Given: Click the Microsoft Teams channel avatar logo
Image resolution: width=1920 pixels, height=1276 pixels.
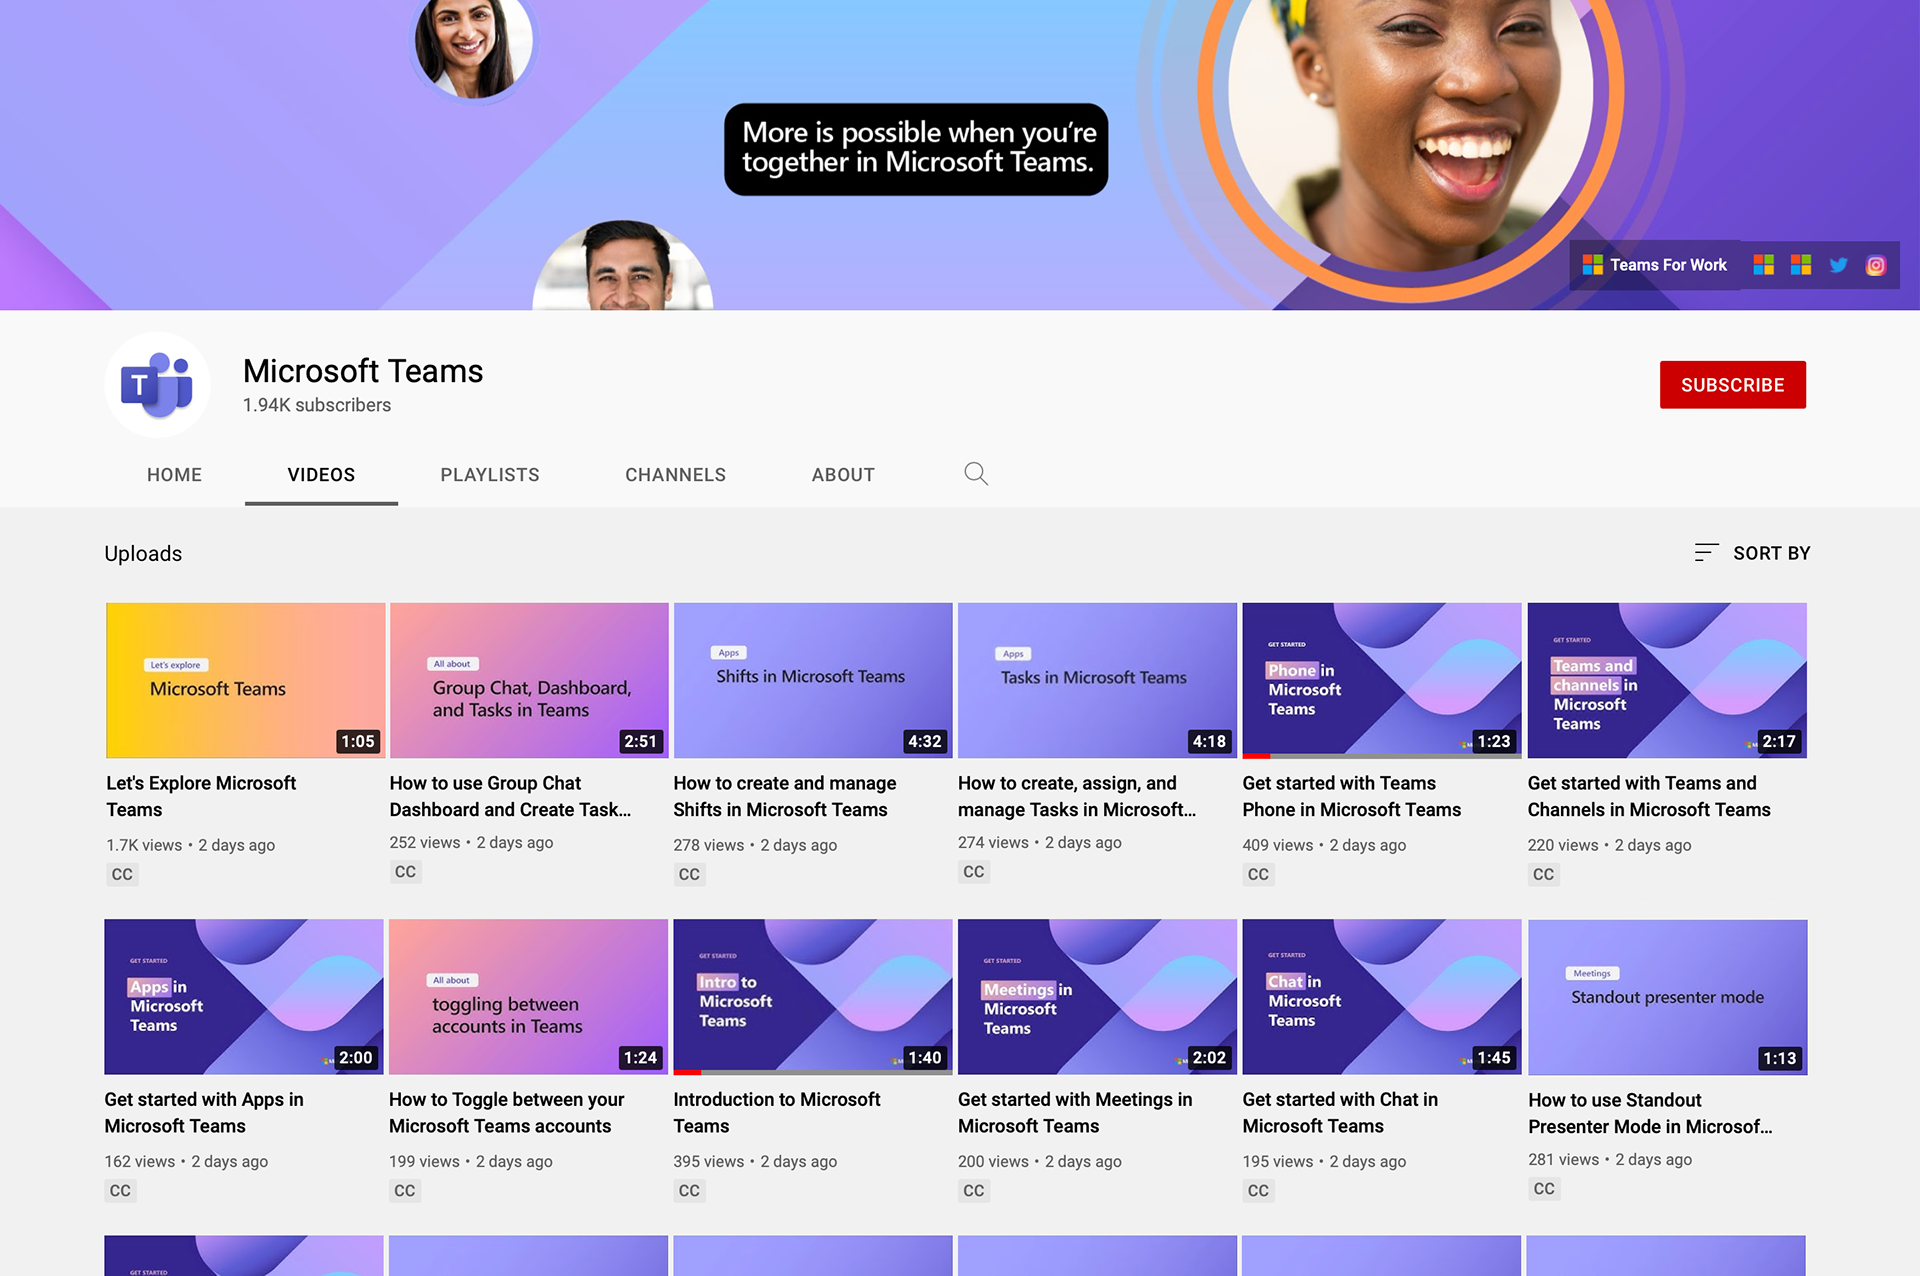Looking at the screenshot, I should [x=157, y=385].
